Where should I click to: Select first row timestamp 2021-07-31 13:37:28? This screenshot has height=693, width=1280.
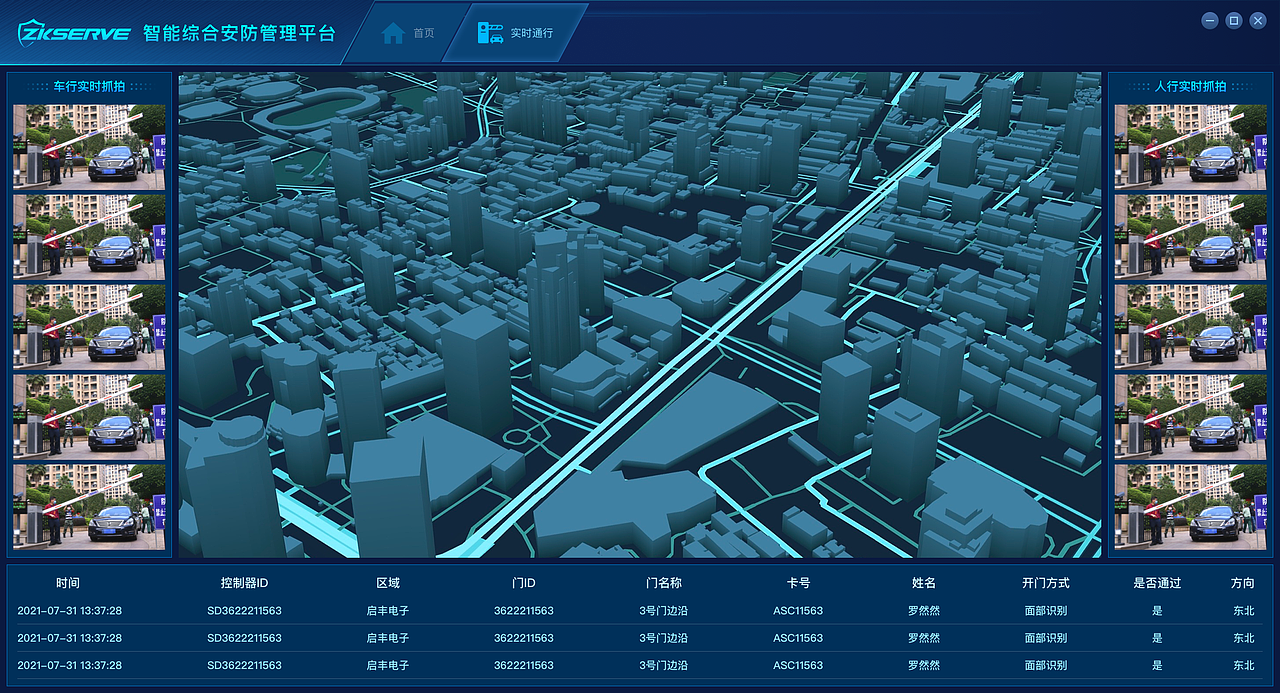(x=70, y=611)
